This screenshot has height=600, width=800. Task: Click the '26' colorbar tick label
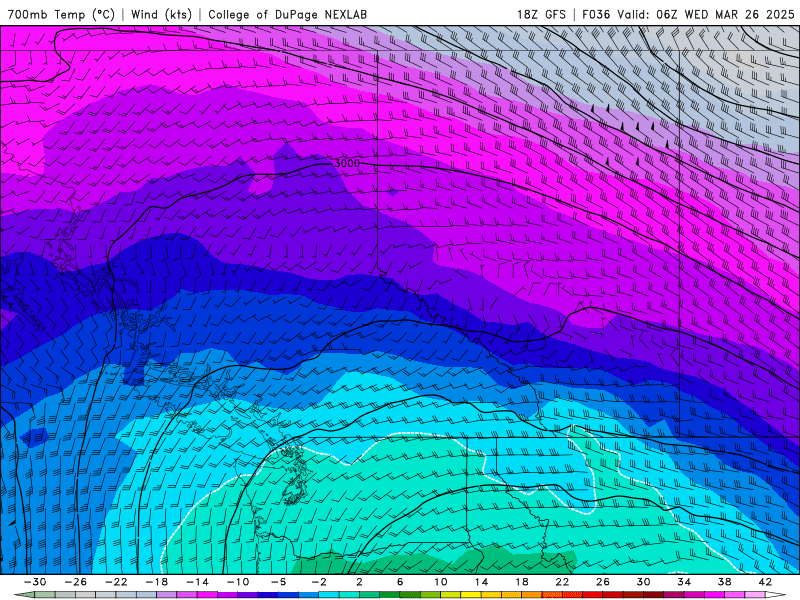(603, 582)
